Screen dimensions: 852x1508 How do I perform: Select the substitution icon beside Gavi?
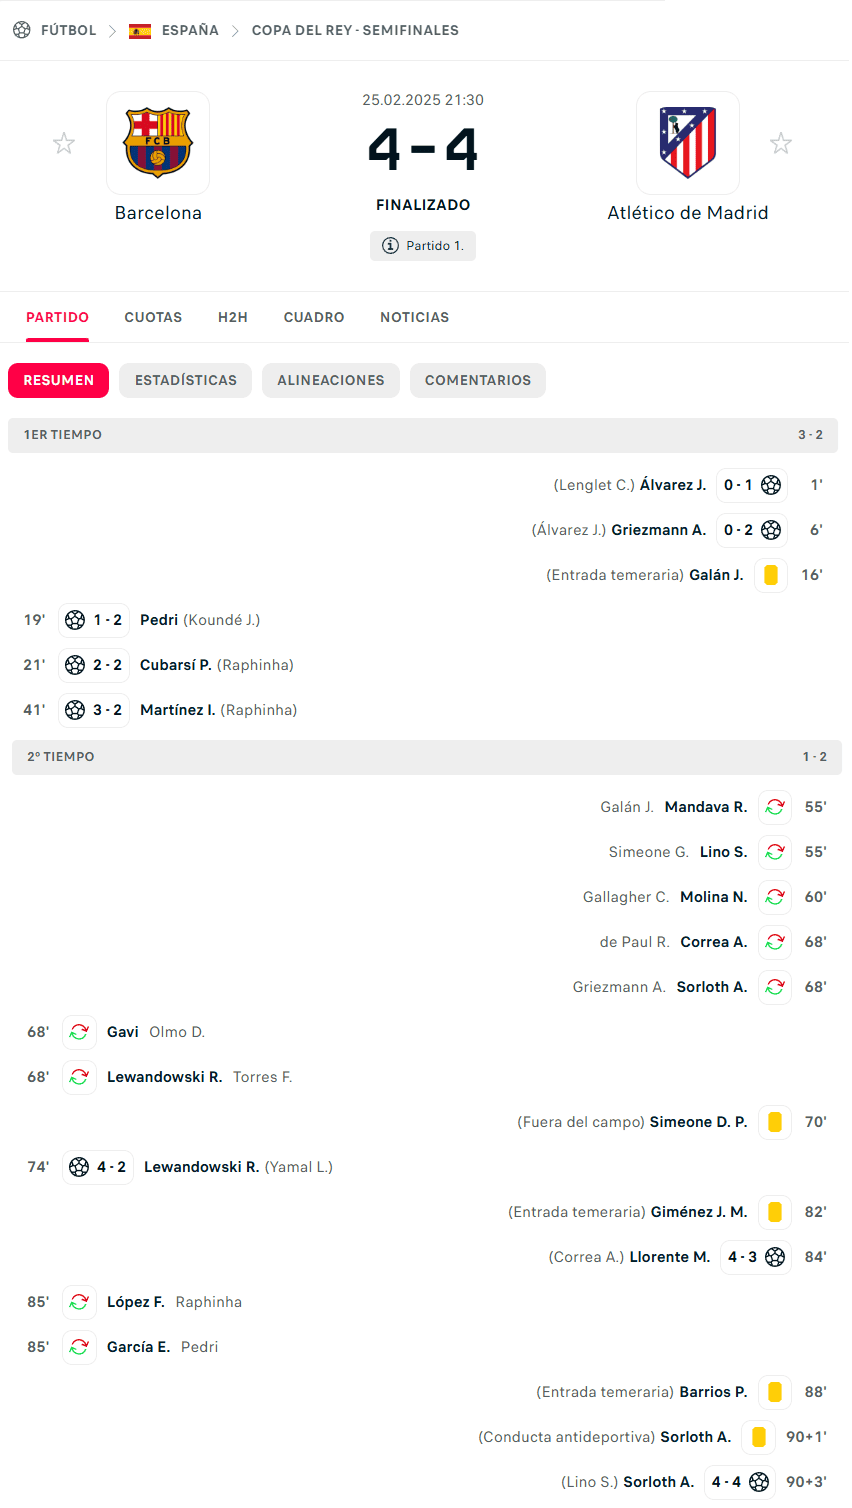click(x=79, y=1031)
